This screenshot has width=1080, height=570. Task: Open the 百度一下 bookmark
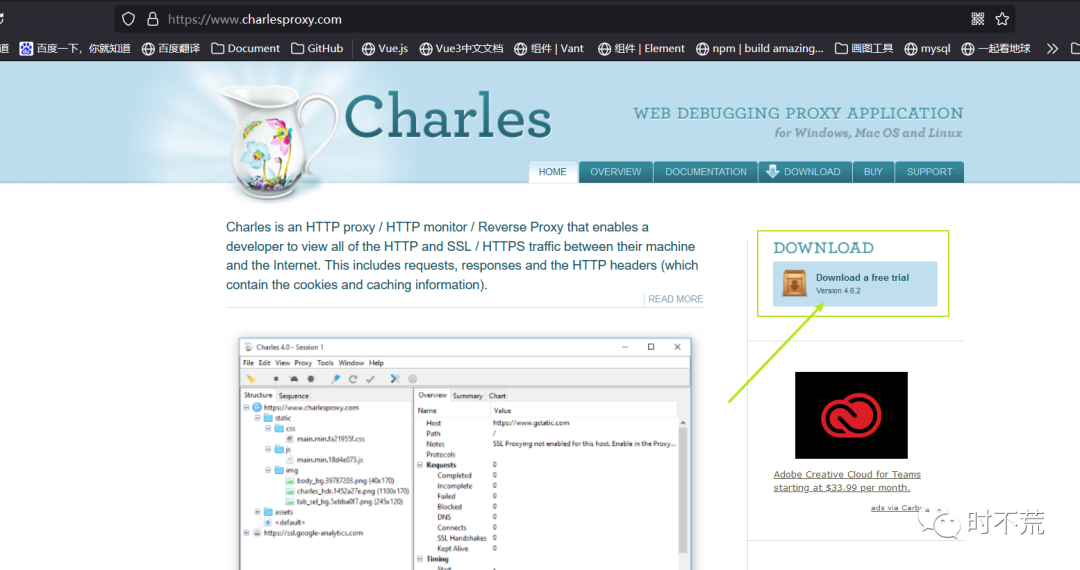75,48
